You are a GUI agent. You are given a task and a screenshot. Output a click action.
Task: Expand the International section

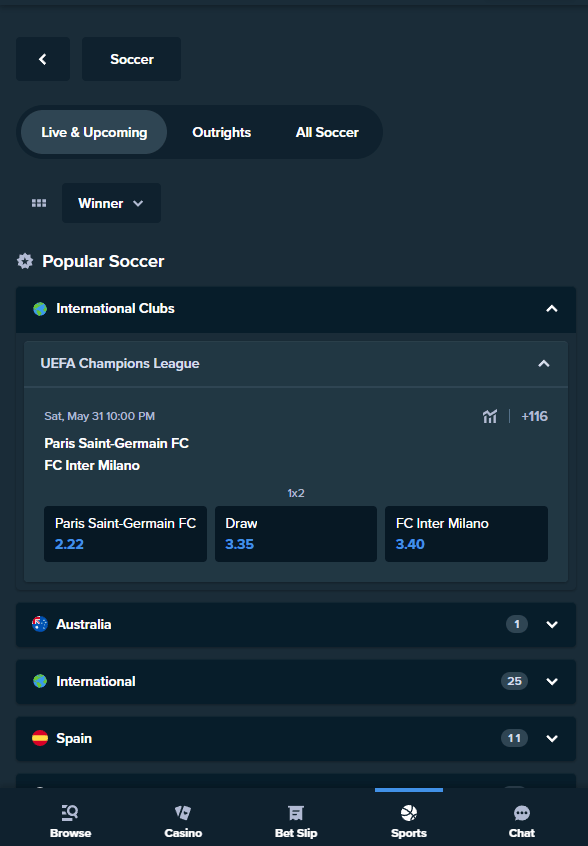pyautogui.click(x=296, y=681)
